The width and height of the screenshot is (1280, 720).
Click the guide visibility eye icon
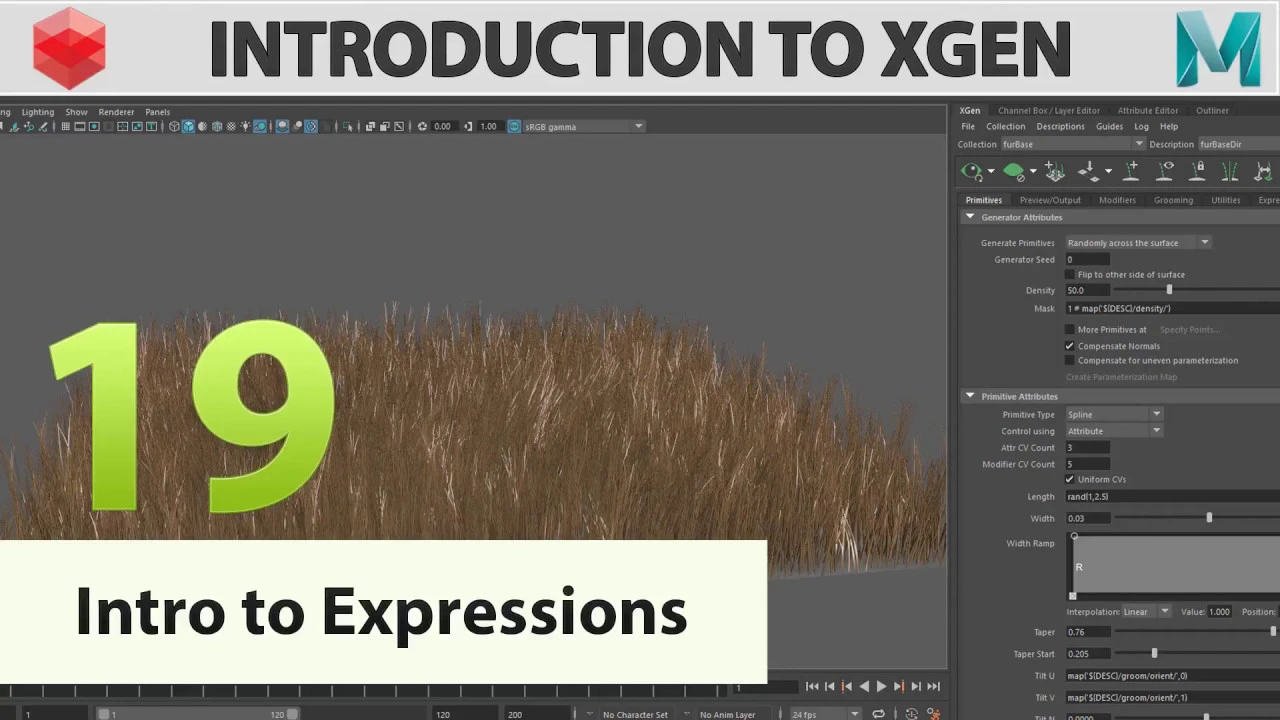click(x=1165, y=171)
